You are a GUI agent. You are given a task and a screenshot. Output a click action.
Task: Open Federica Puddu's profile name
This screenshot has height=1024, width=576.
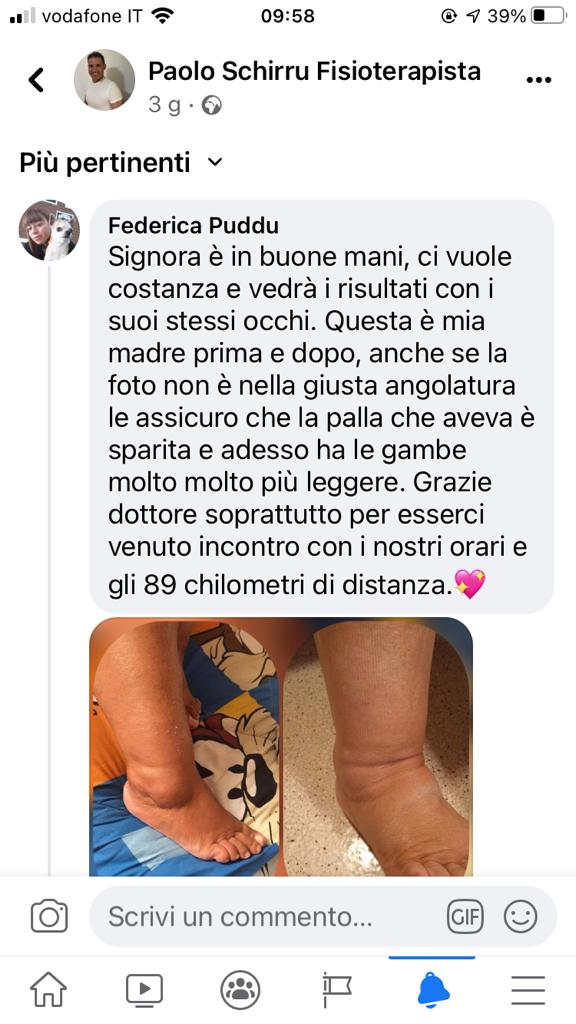coord(193,225)
